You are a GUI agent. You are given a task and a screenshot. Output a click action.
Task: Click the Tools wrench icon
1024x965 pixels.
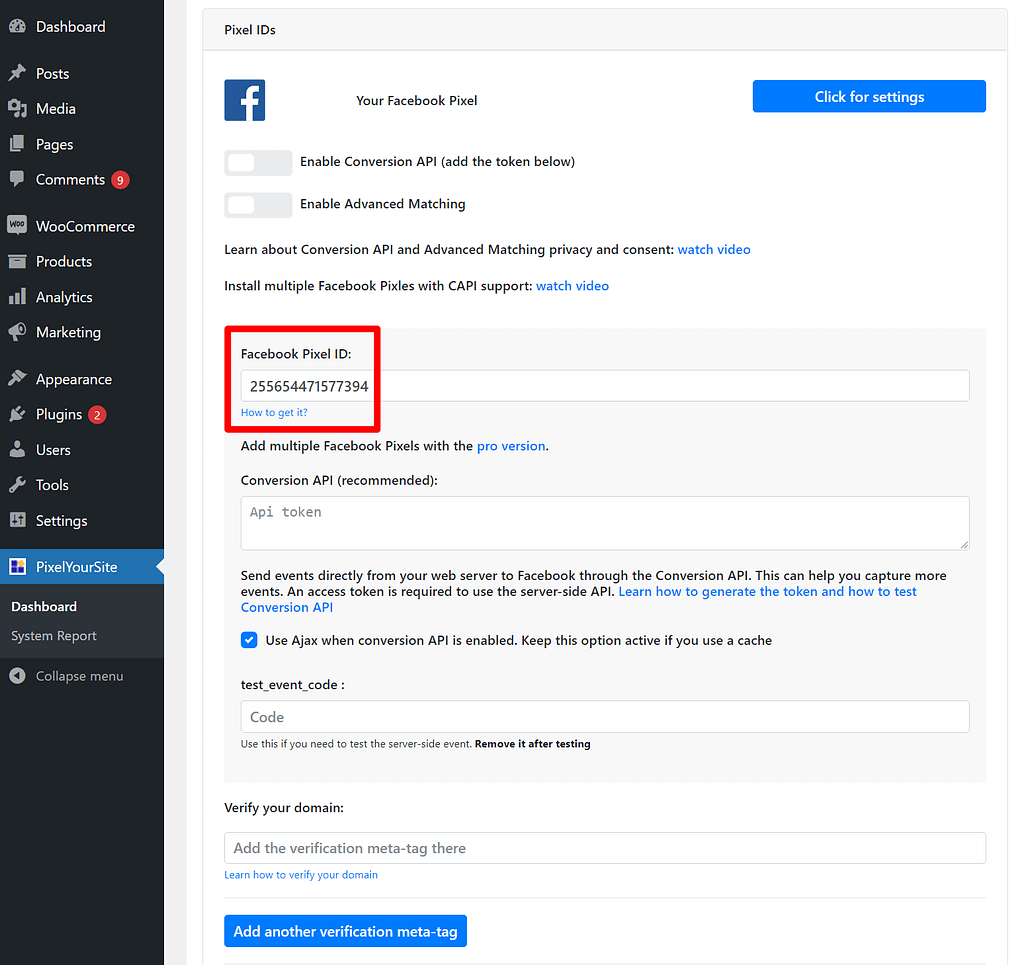[18, 484]
